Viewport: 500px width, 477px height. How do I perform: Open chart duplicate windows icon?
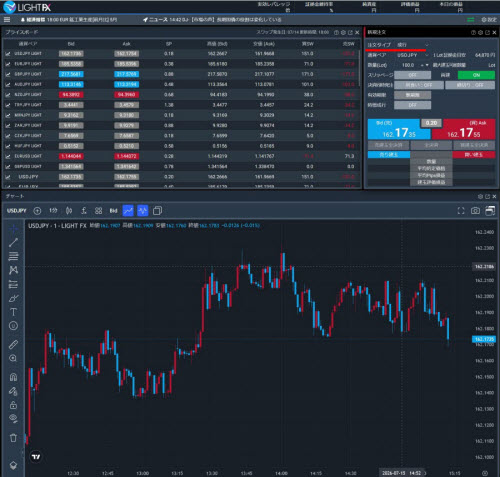(x=157, y=211)
